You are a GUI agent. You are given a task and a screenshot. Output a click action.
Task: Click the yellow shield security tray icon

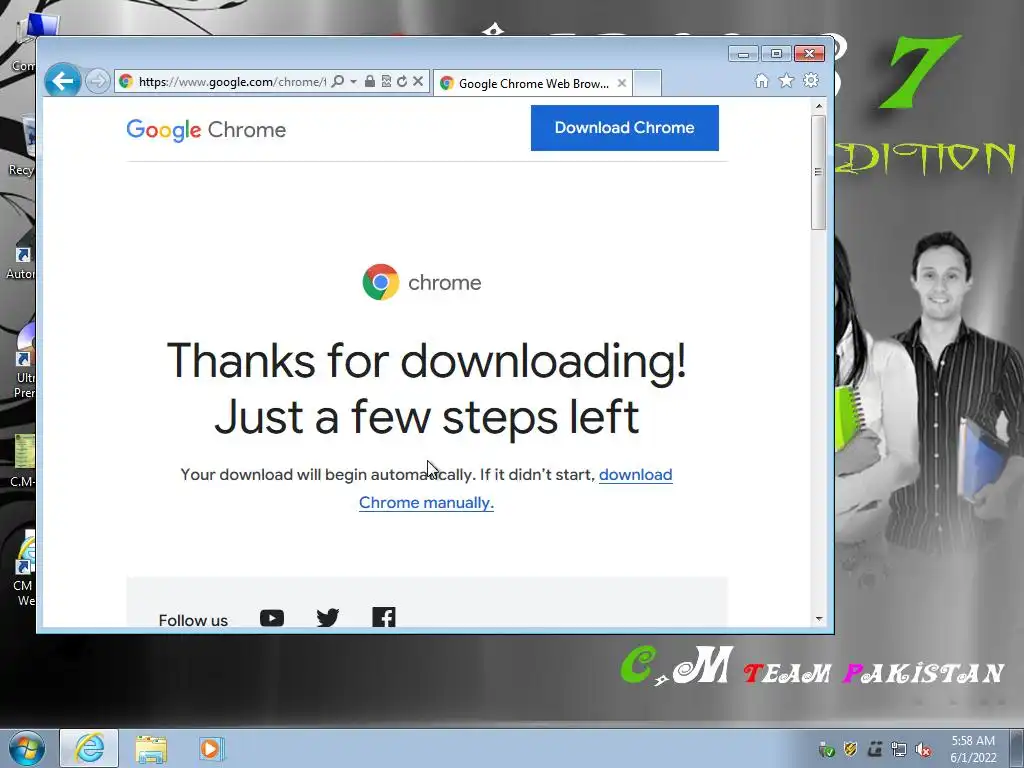850,749
